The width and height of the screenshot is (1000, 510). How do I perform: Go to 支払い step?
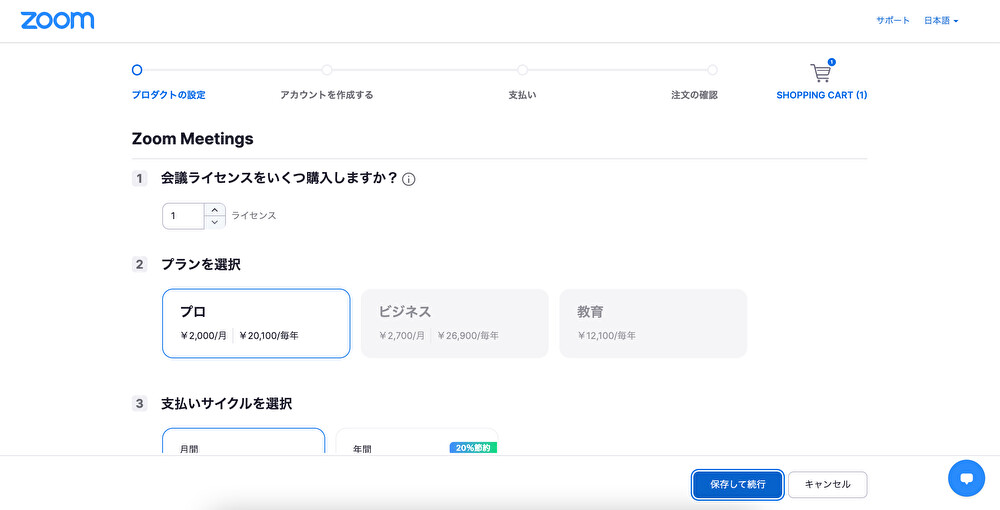[x=522, y=95]
